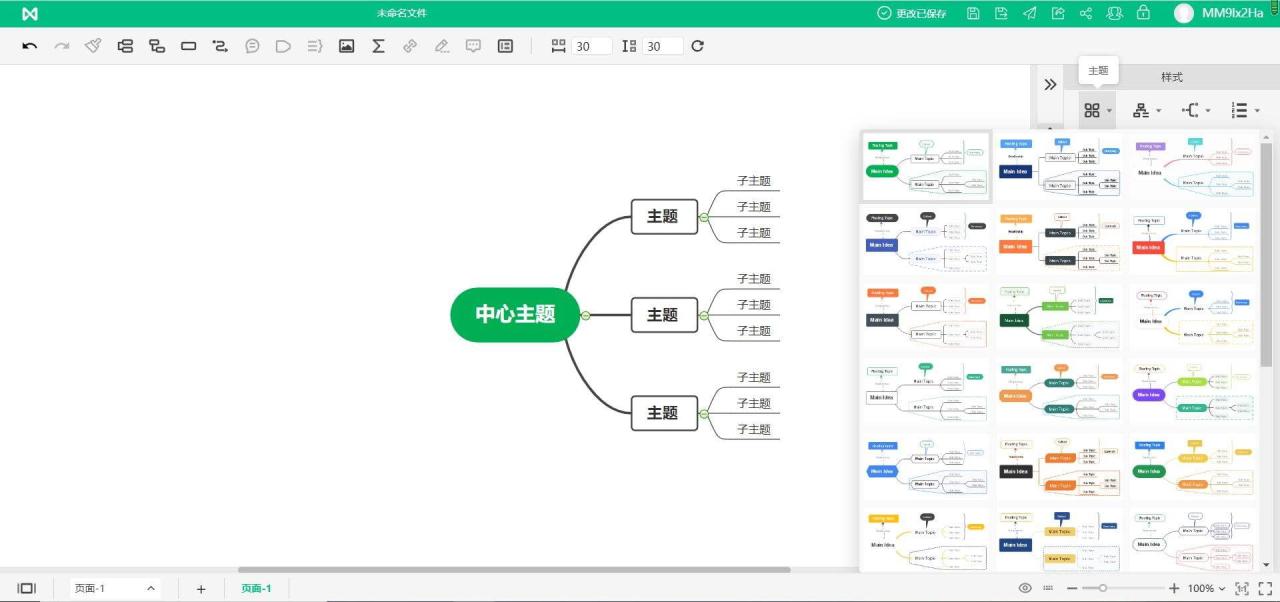1280x602 pixels.
Task: Open the connector style dropdown
Action: pyautogui.click(x=1196, y=111)
